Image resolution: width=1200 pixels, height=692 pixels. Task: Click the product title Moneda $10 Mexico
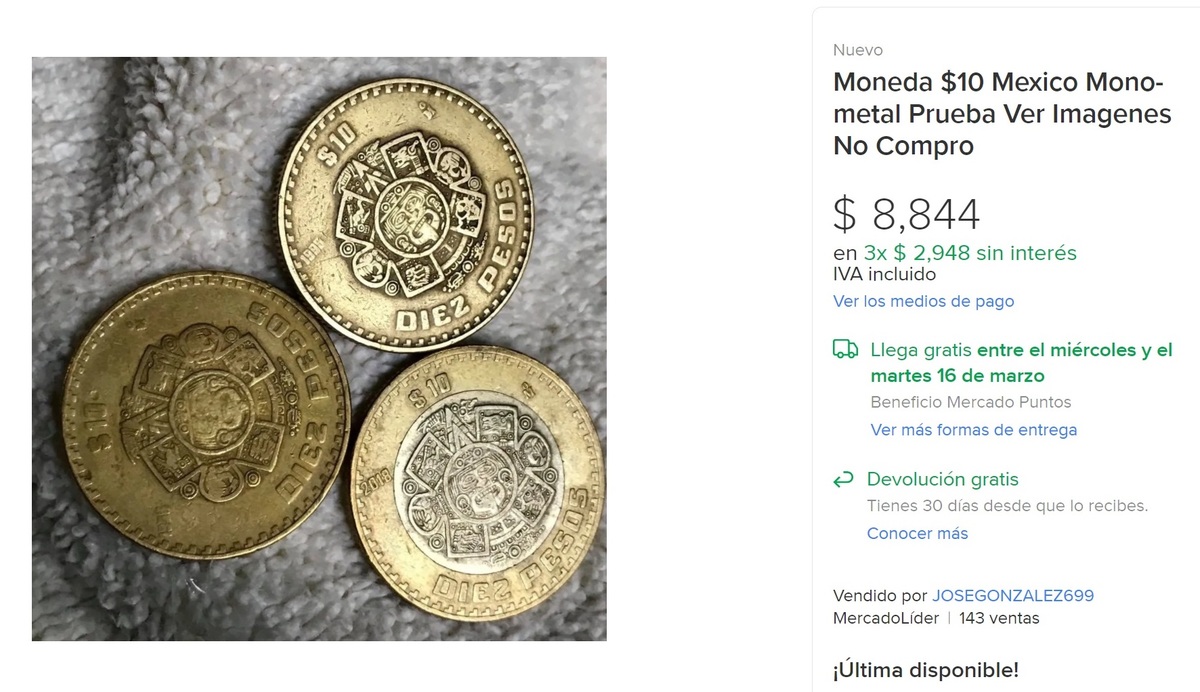click(1002, 113)
